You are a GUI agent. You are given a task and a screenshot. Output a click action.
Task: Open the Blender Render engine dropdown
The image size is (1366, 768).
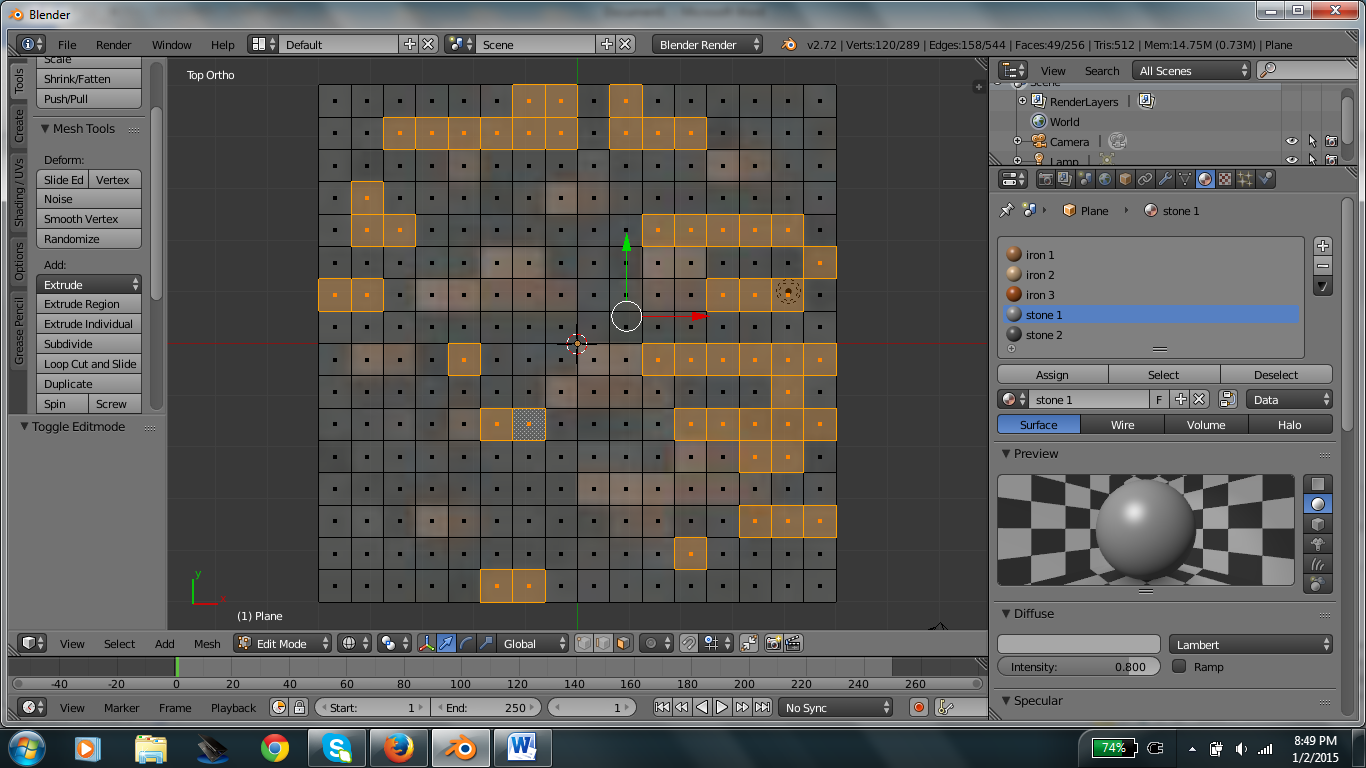tap(708, 44)
